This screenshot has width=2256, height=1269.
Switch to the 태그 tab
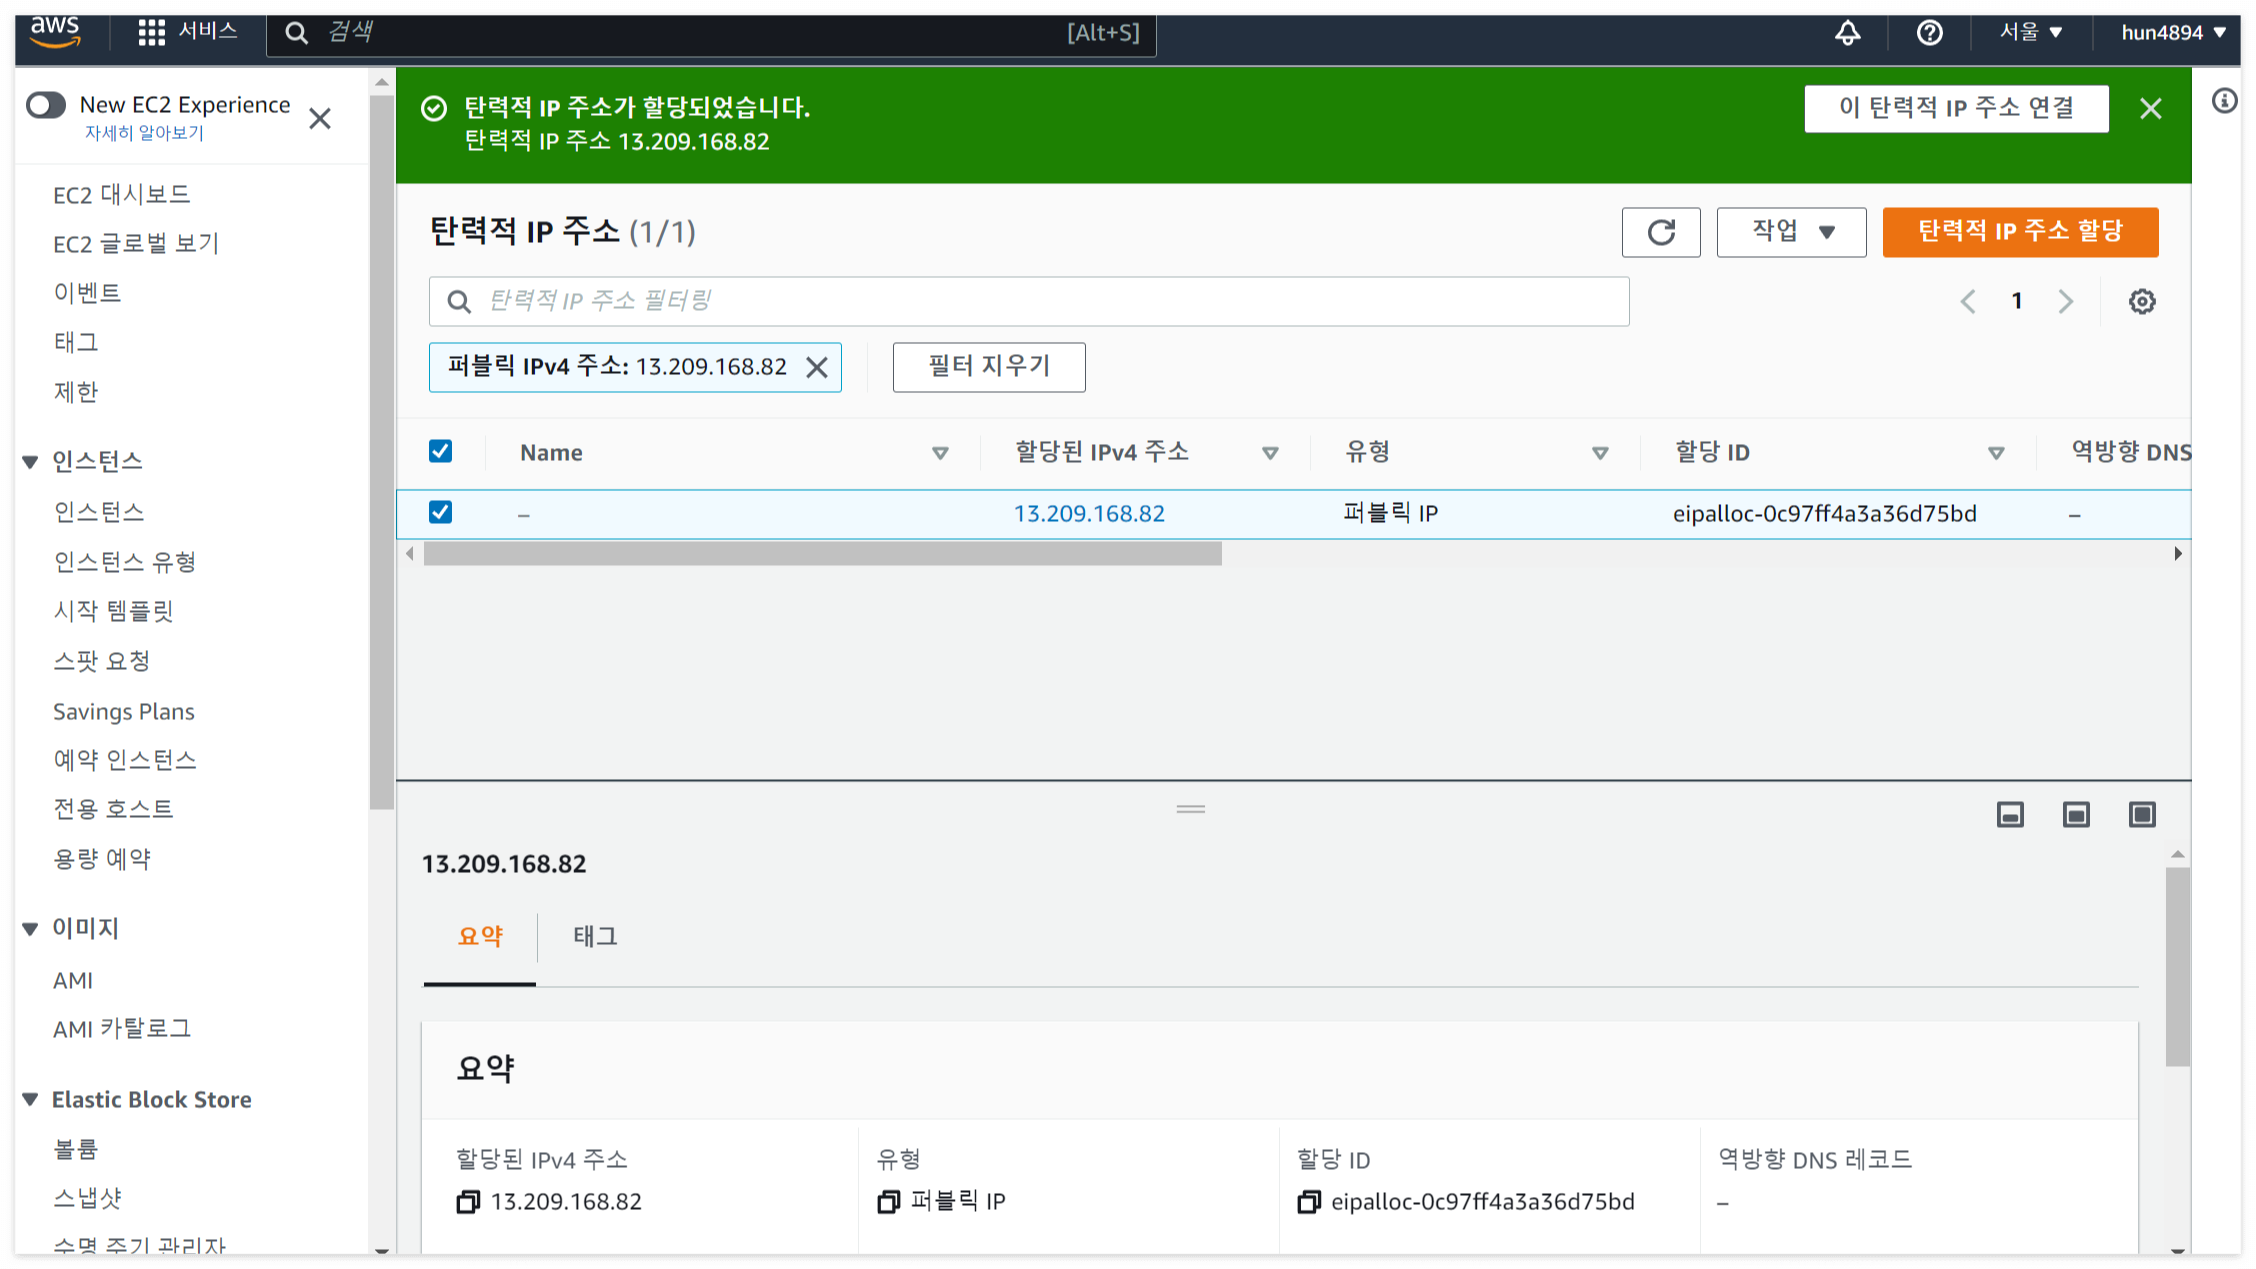coord(595,936)
